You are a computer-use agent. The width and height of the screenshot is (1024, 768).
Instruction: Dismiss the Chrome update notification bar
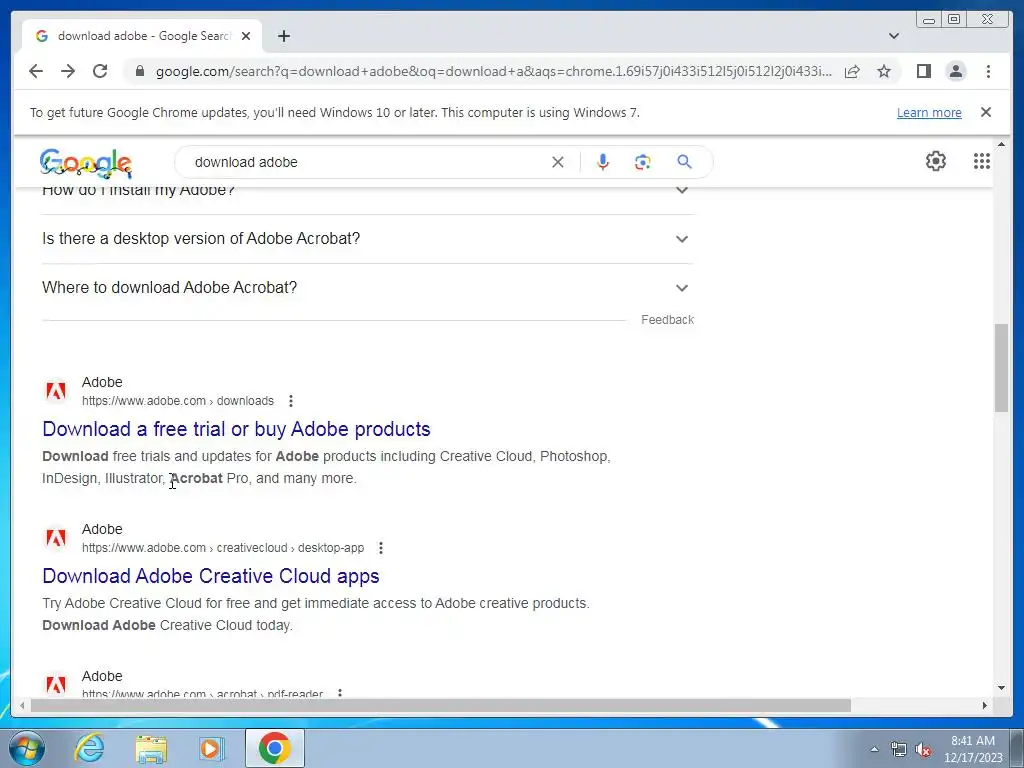tap(986, 112)
